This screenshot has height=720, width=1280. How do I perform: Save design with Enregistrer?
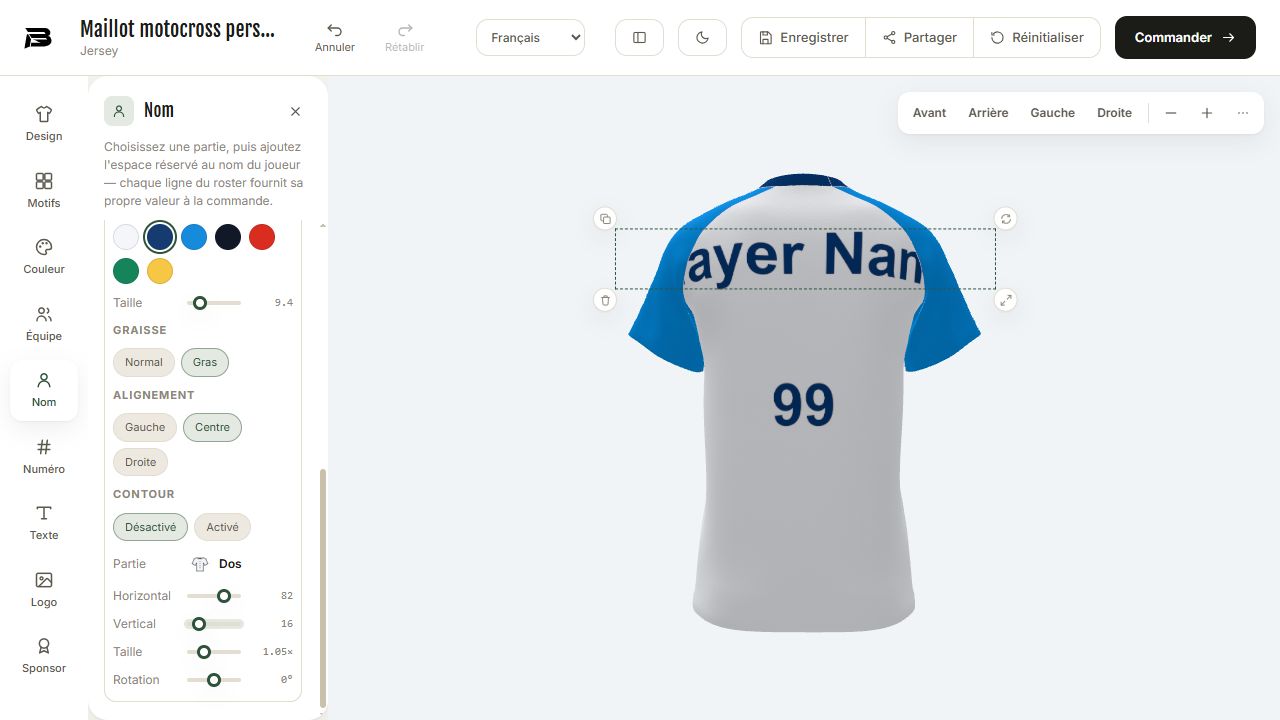tap(803, 38)
